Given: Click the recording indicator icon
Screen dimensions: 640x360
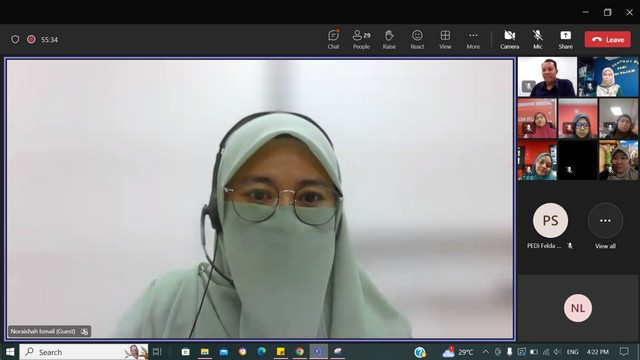Looking at the screenshot, I should tap(31, 39).
